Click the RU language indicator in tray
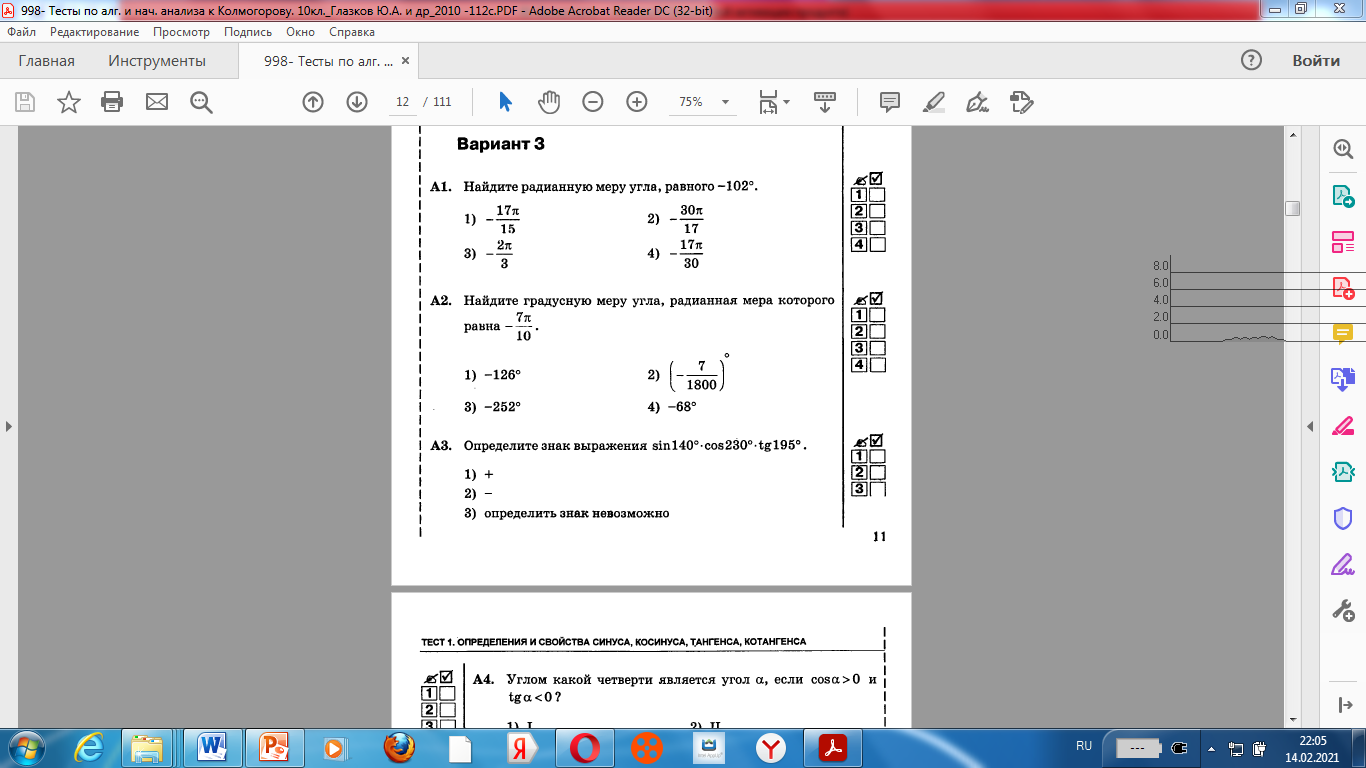The height and width of the screenshot is (768, 1366). (x=1084, y=746)
